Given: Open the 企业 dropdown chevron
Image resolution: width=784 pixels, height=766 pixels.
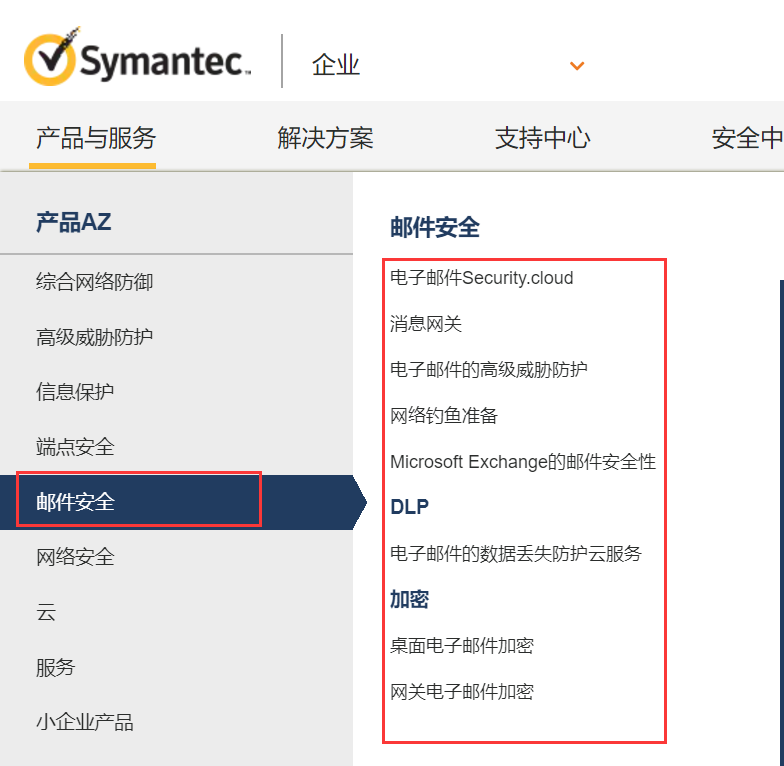Looking at the screenshot, I should (577, 66).
